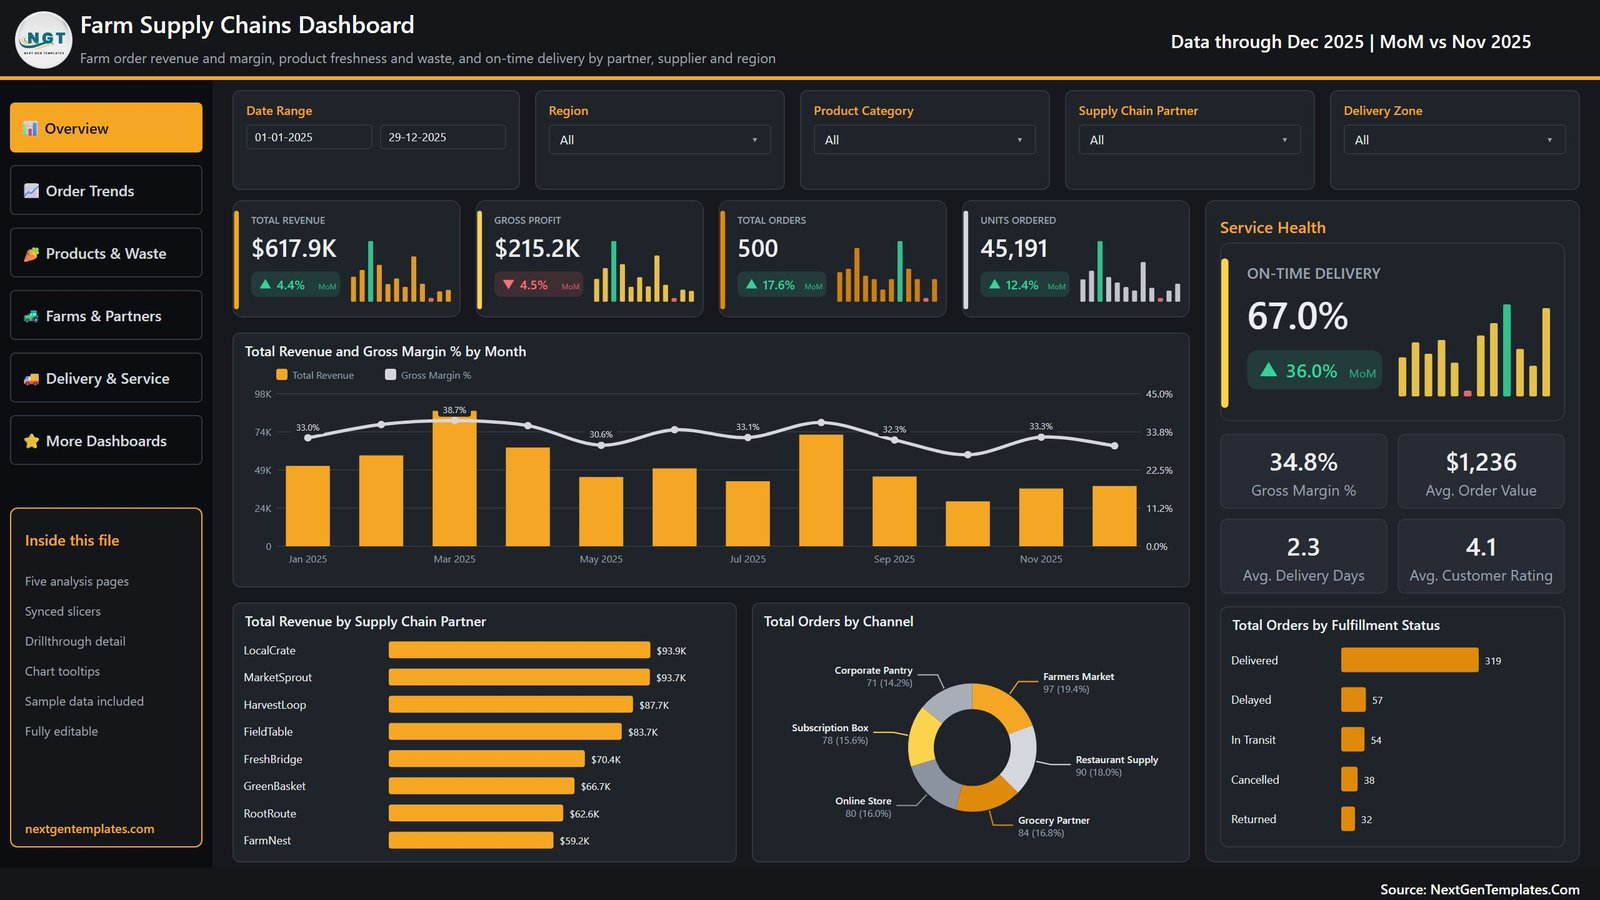This screenshot has height=900, width=1600.
Task: Select the FarmNest revenue bar
Action: click(471, 840)
